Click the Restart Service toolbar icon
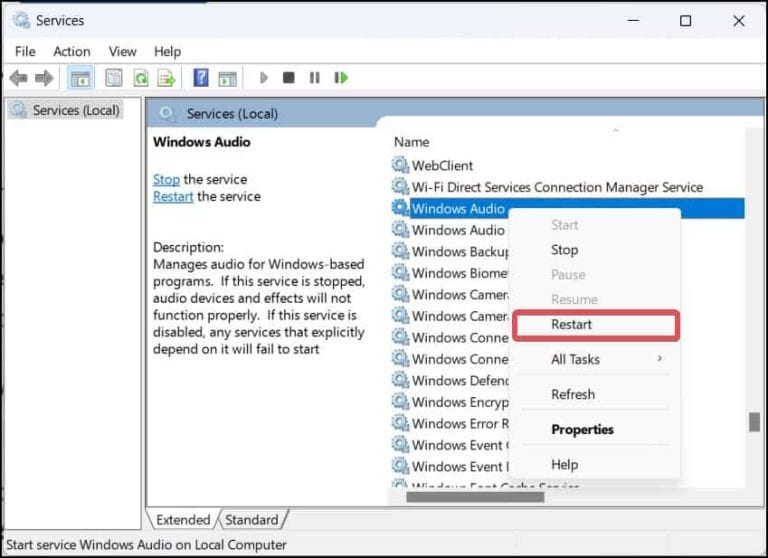The height and width of the screenshot is (558, 768). [341, 78]
